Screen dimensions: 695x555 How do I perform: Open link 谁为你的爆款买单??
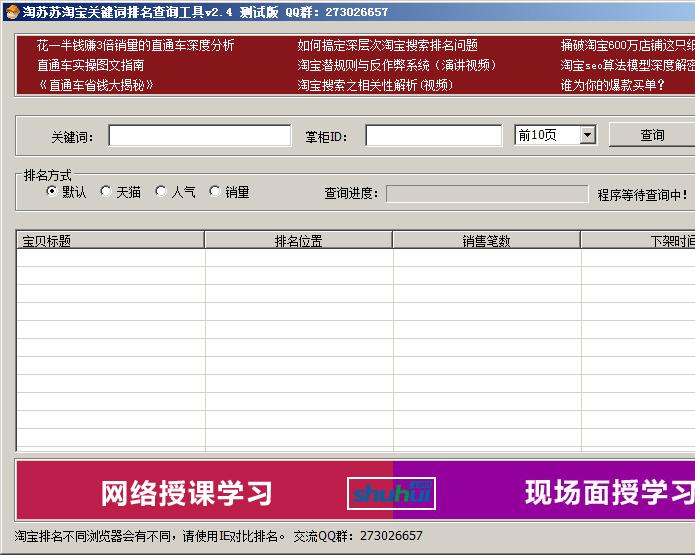pos(613,85)
